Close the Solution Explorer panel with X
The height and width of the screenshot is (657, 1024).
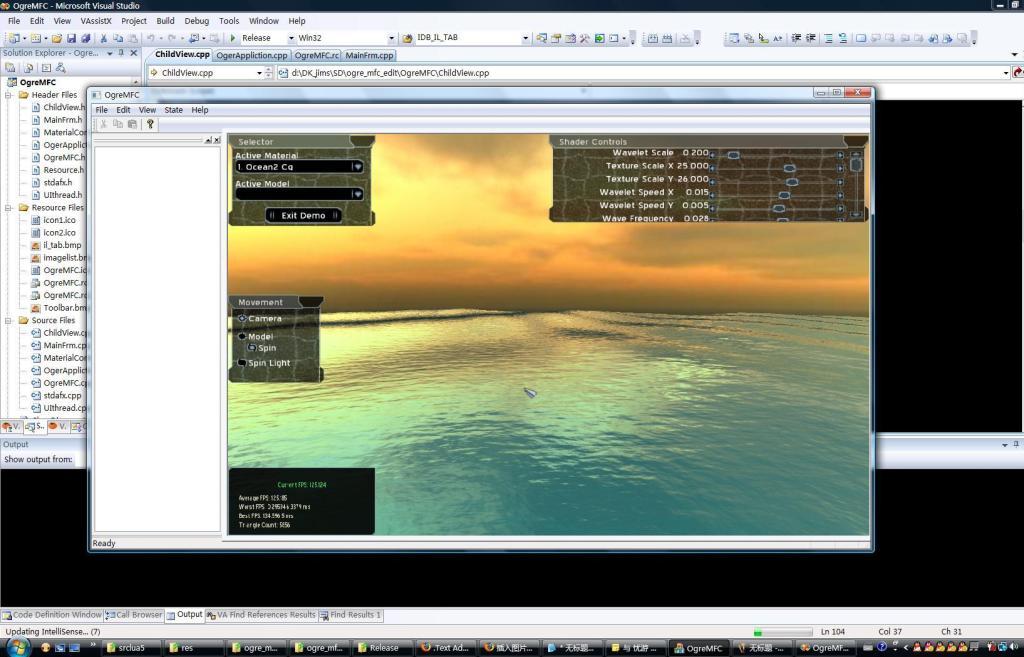tap(134, 53)
